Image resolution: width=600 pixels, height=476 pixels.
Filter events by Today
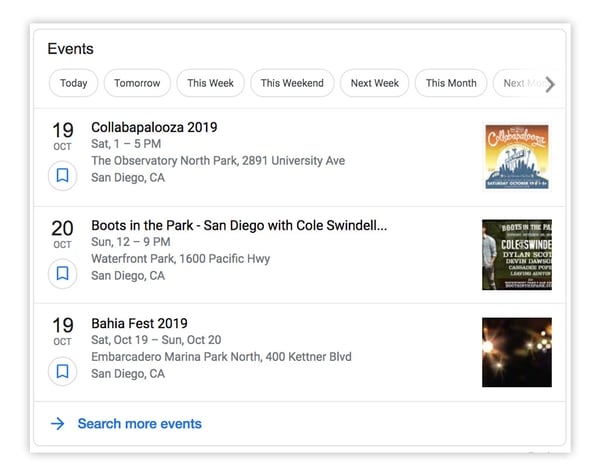click(x=73, y=83)
